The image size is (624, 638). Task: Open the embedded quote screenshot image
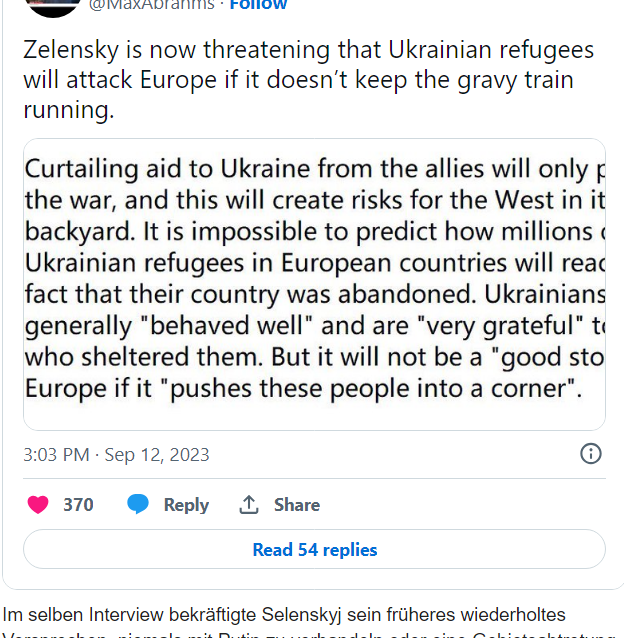click(314, 284)
